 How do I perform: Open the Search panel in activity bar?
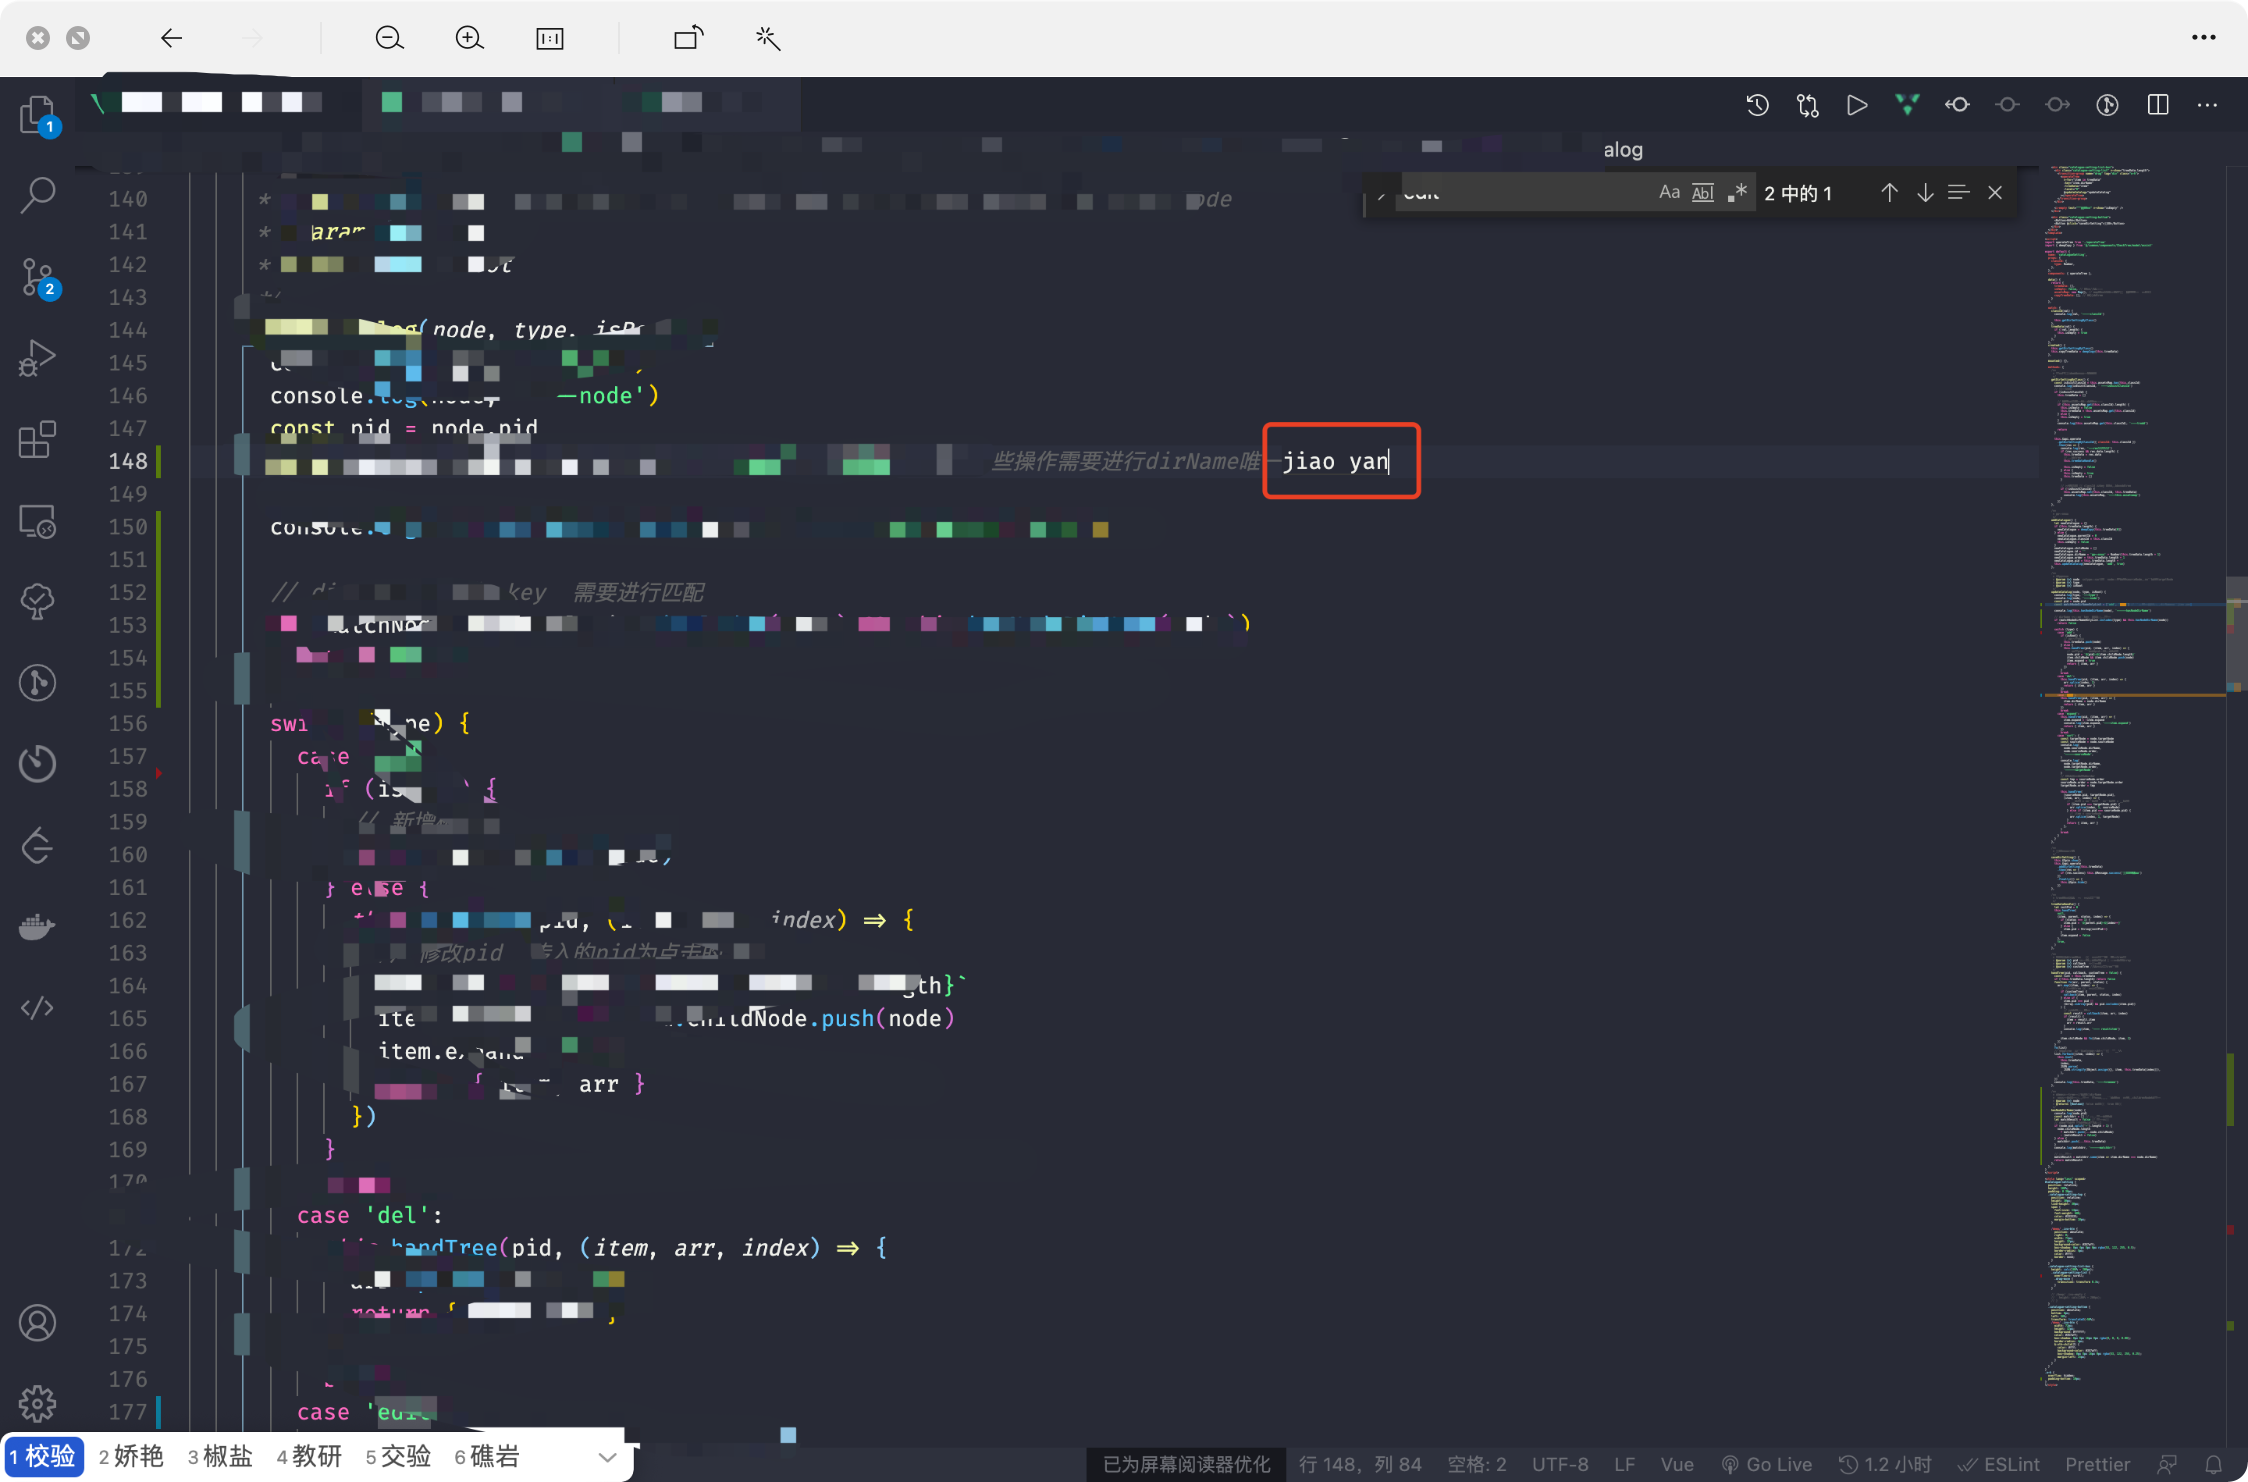[x=37, y=195]
